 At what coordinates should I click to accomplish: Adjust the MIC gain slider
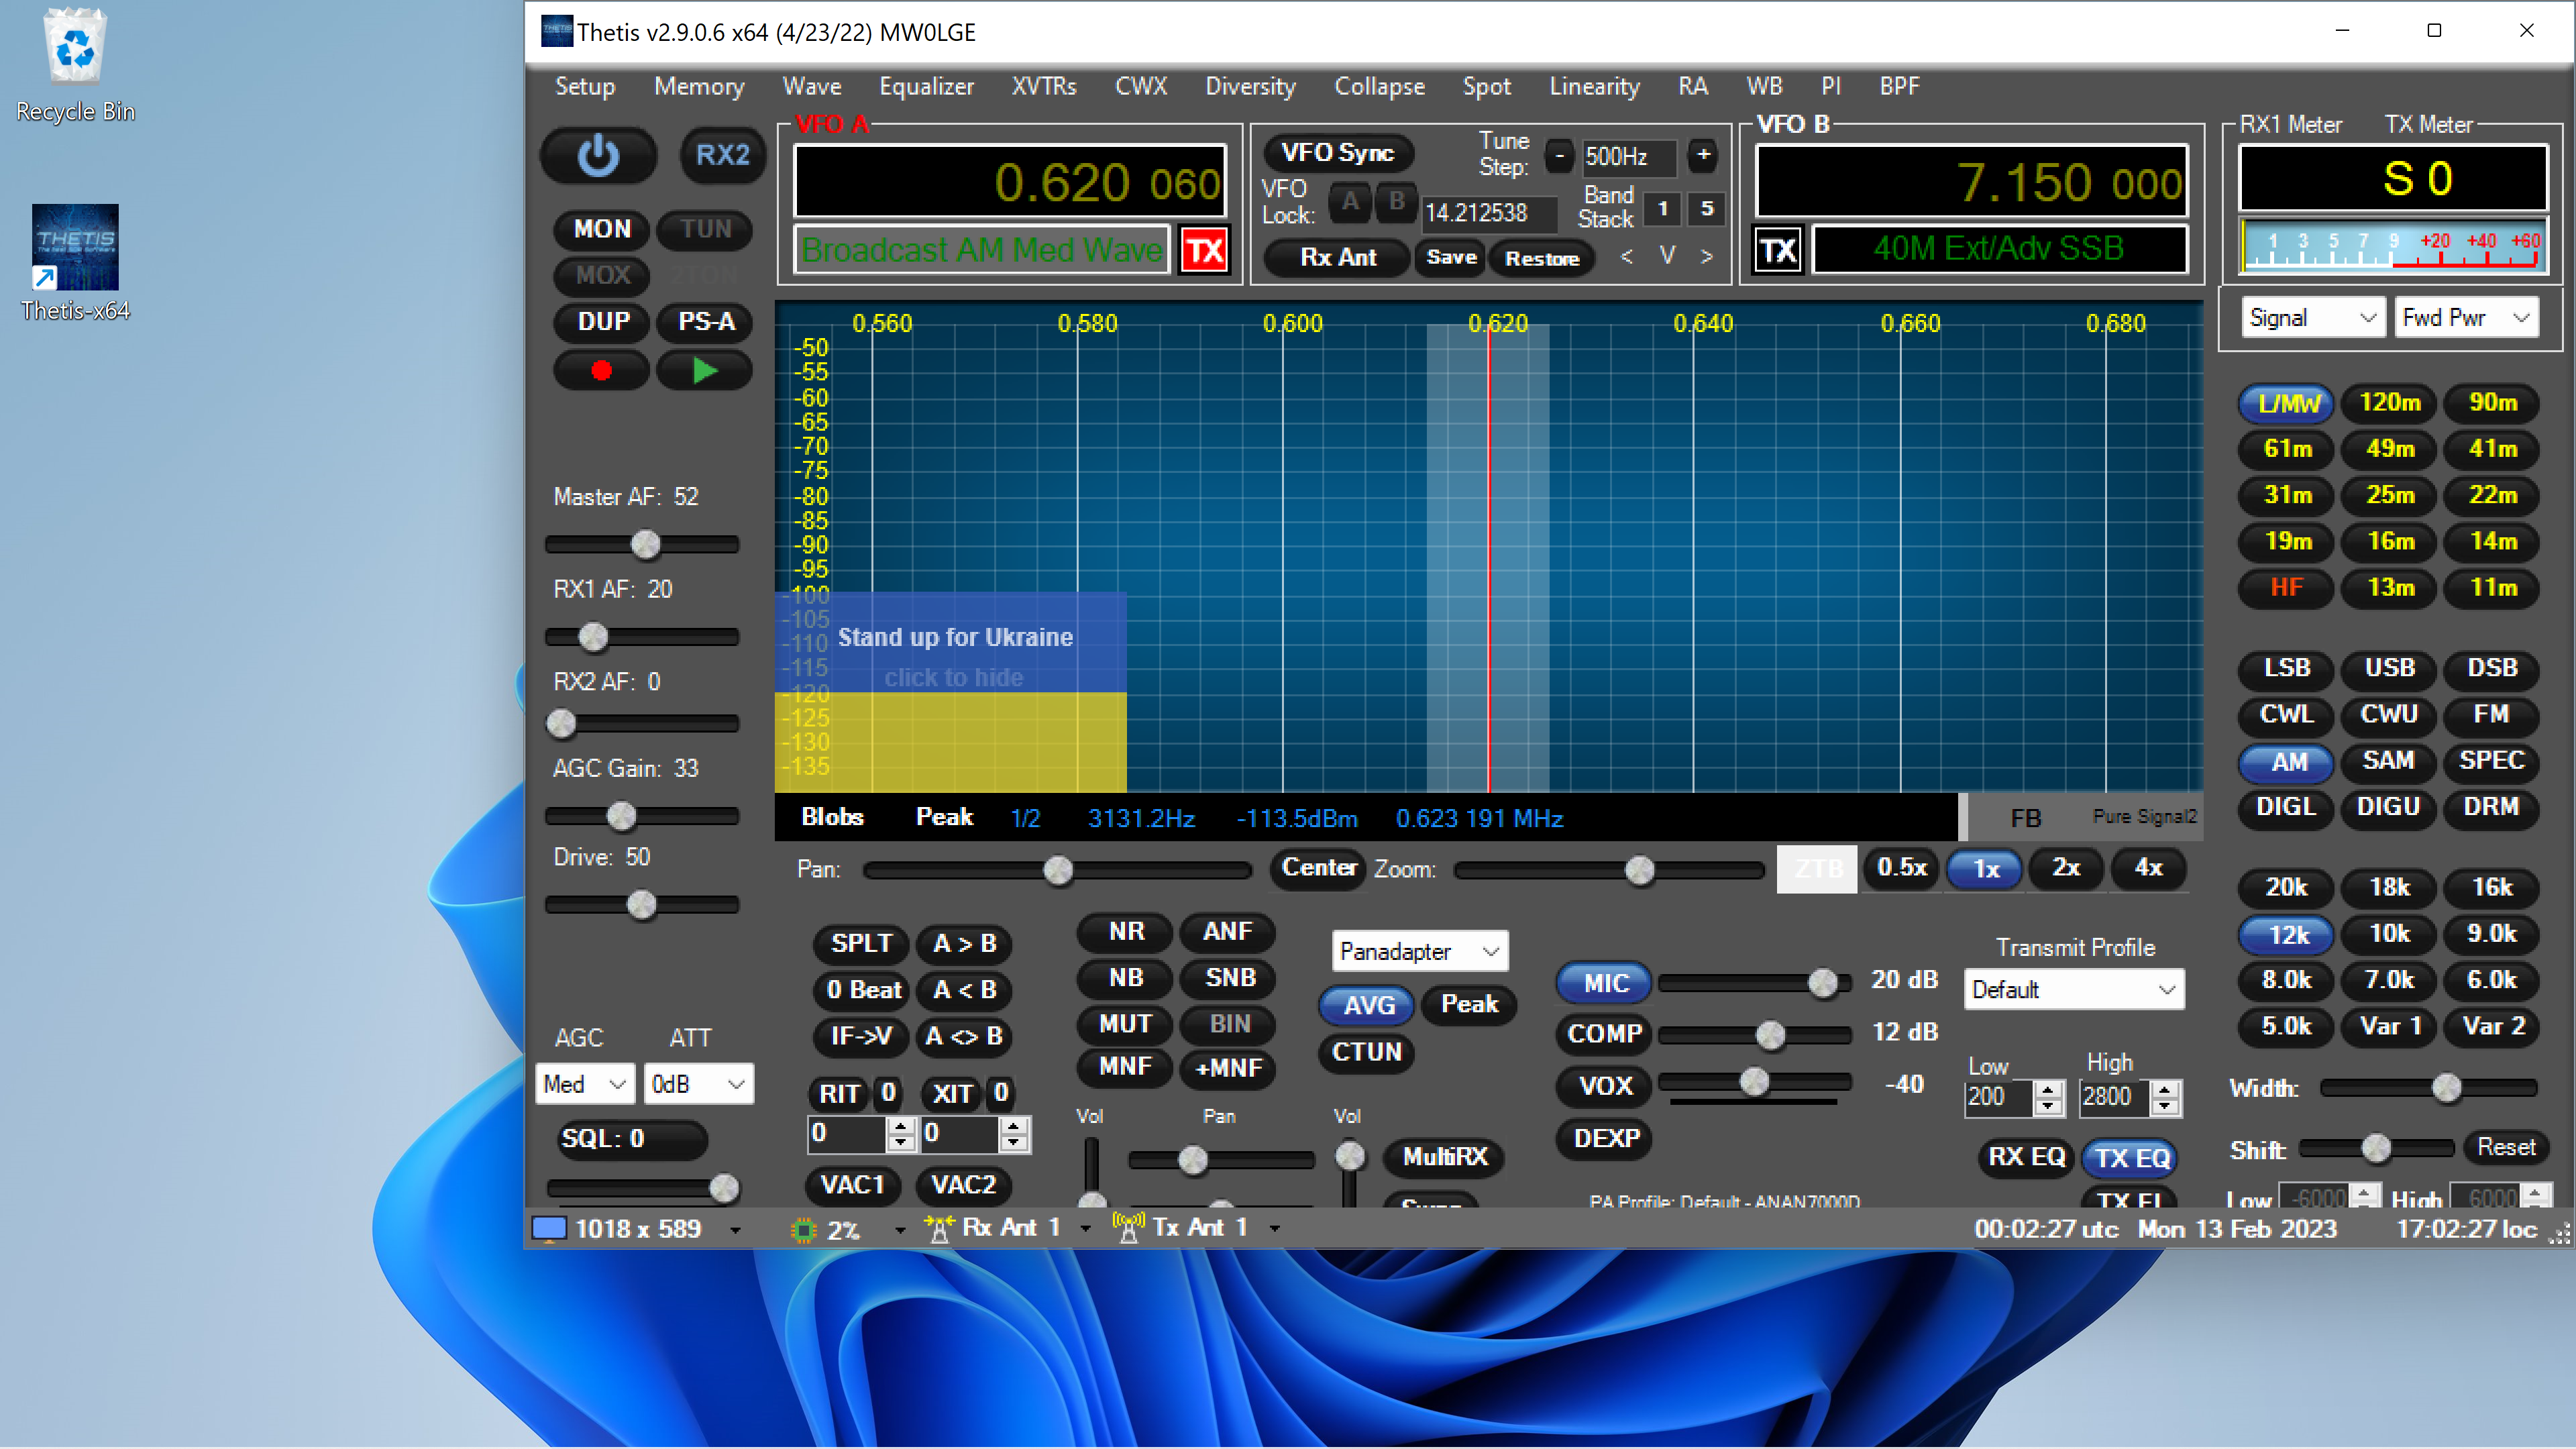pyautogui.click(x=1756, y=983)
